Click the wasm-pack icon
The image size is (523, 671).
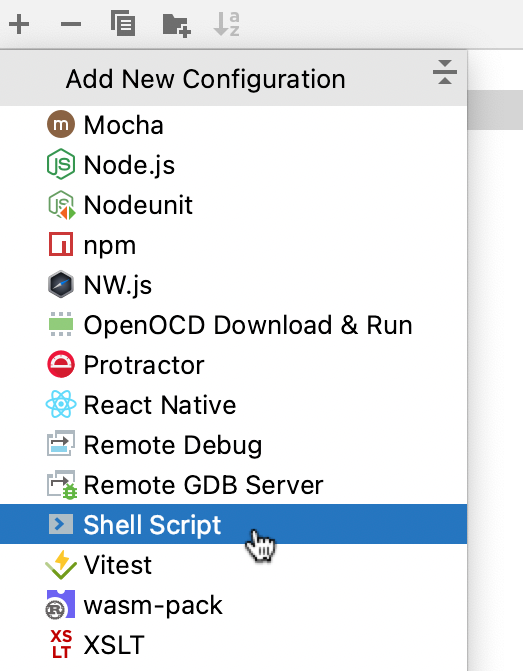click(x=60, y=604)
